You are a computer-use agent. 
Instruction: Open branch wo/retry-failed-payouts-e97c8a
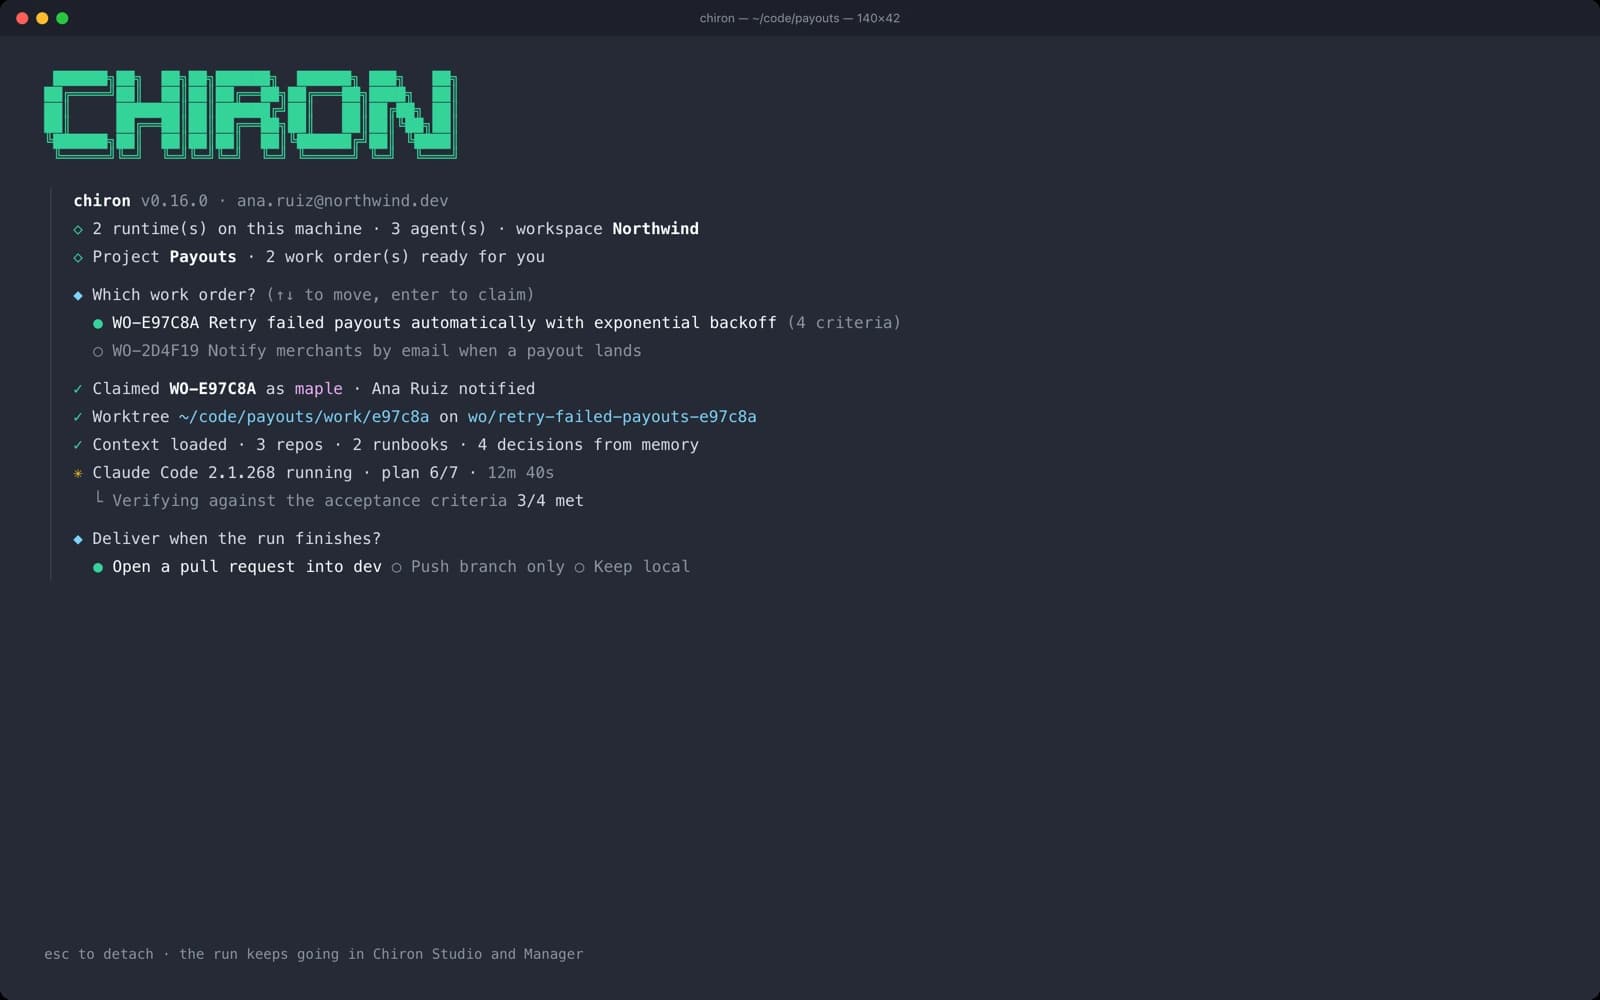(x=612, y=417)
